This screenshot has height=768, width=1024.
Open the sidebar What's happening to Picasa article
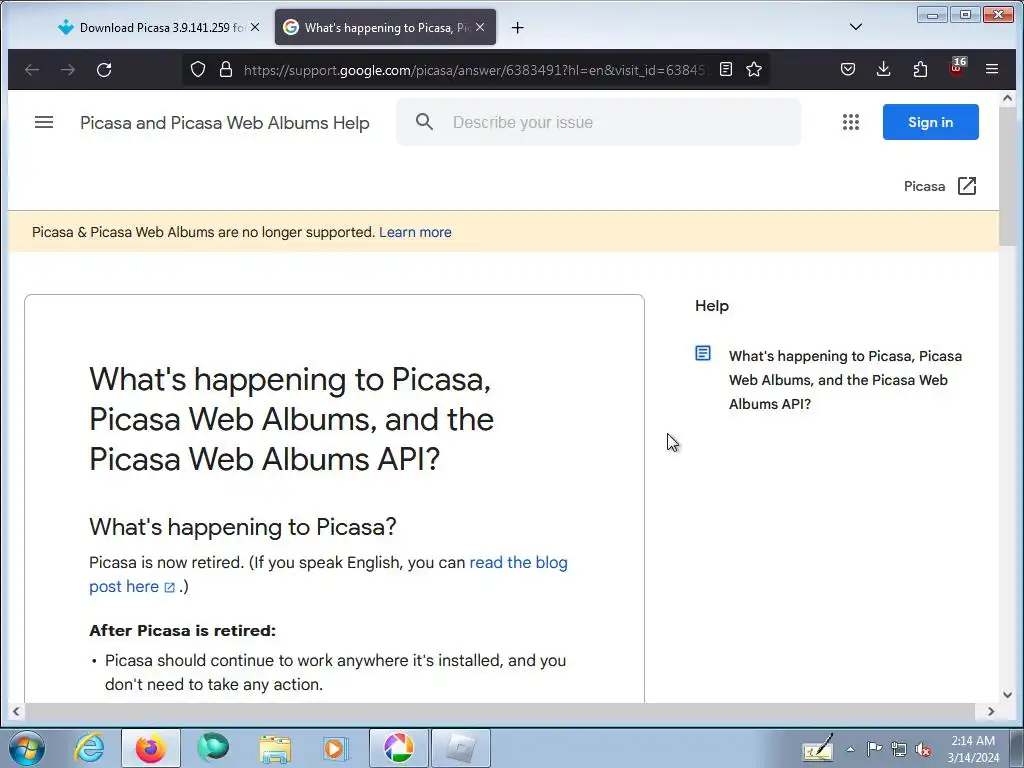pos(845,380)
